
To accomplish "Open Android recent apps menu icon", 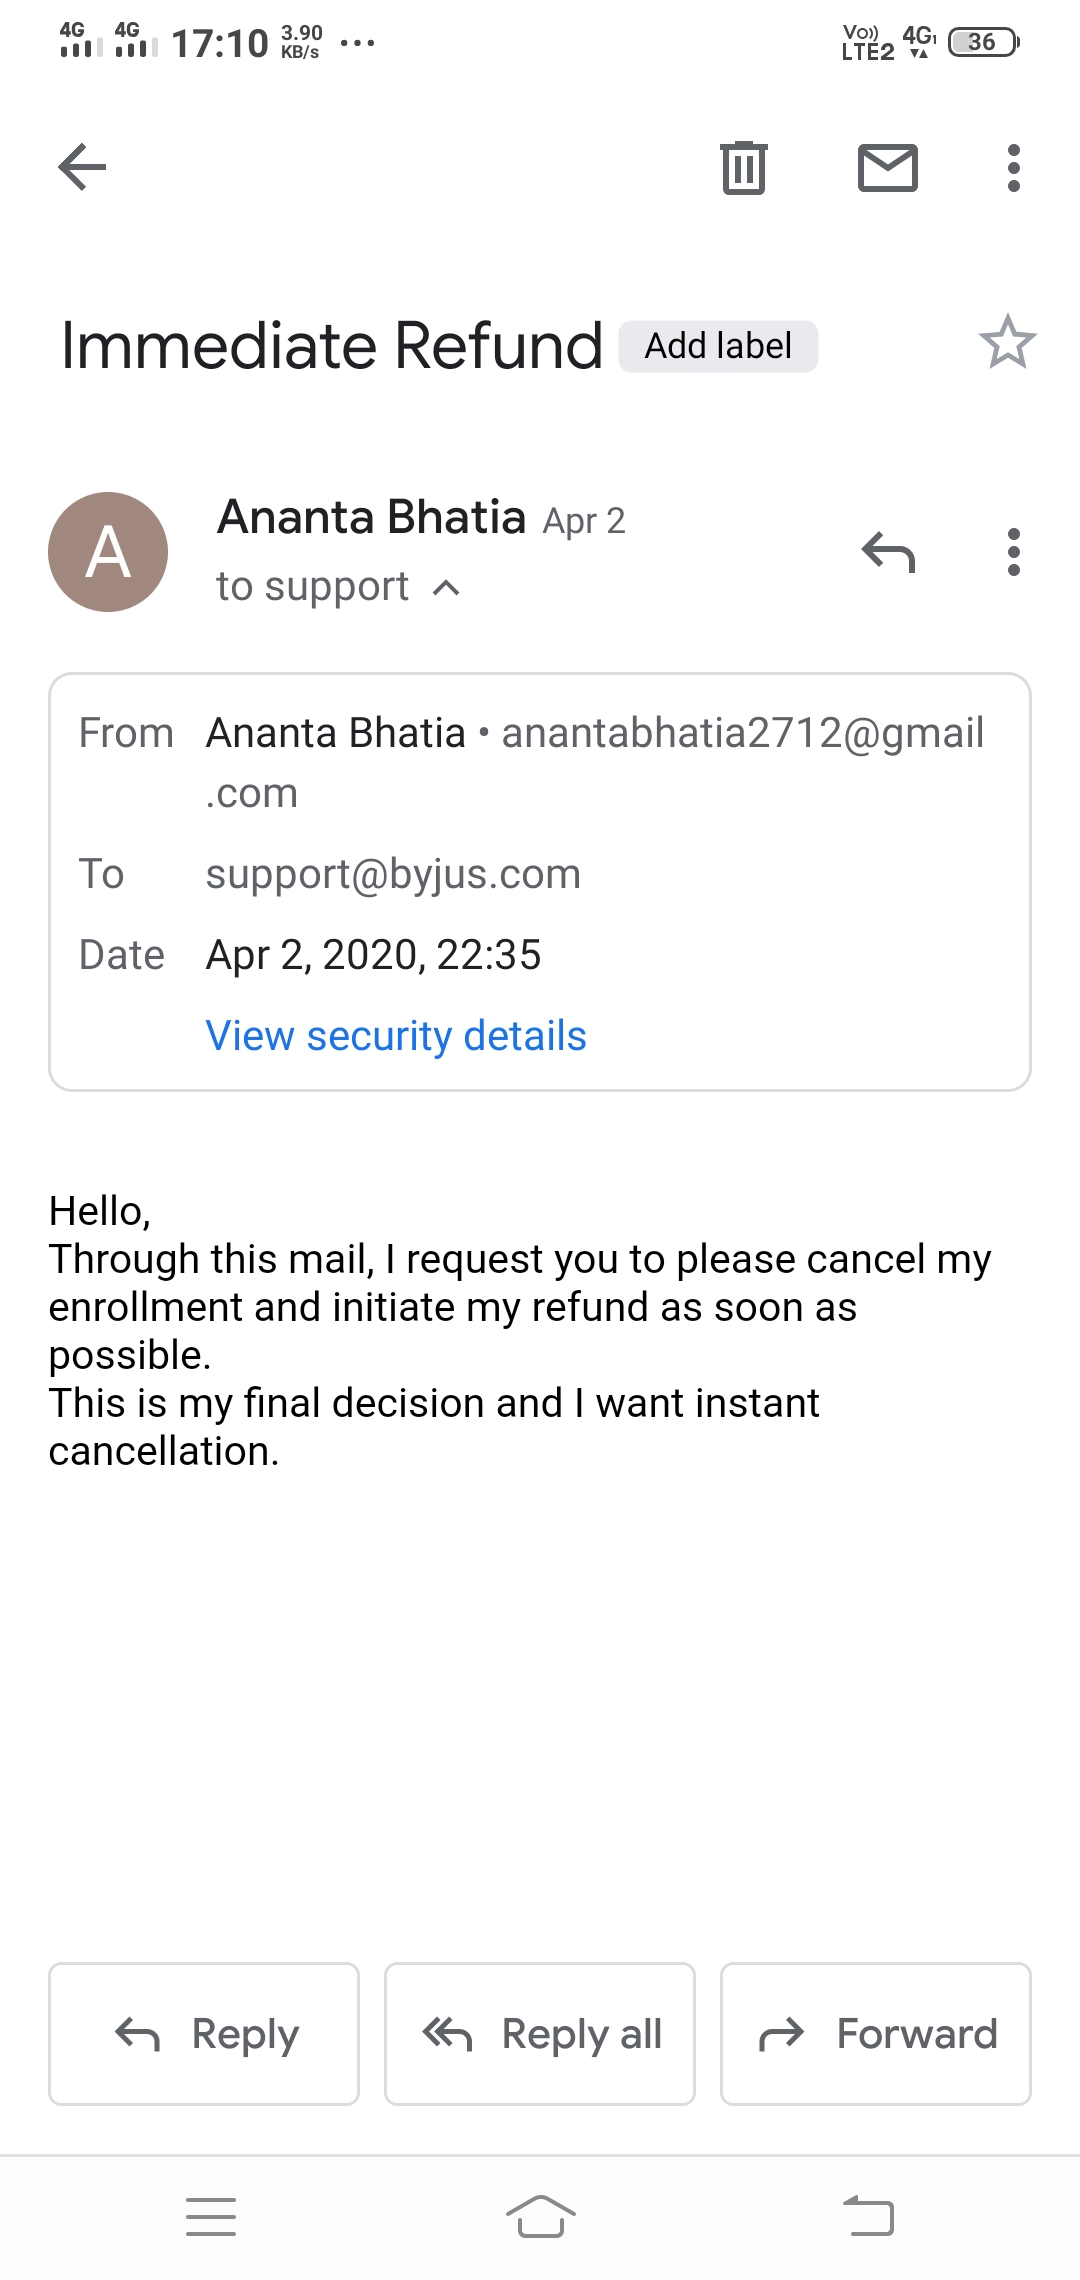I will (x=211, y=2216).
